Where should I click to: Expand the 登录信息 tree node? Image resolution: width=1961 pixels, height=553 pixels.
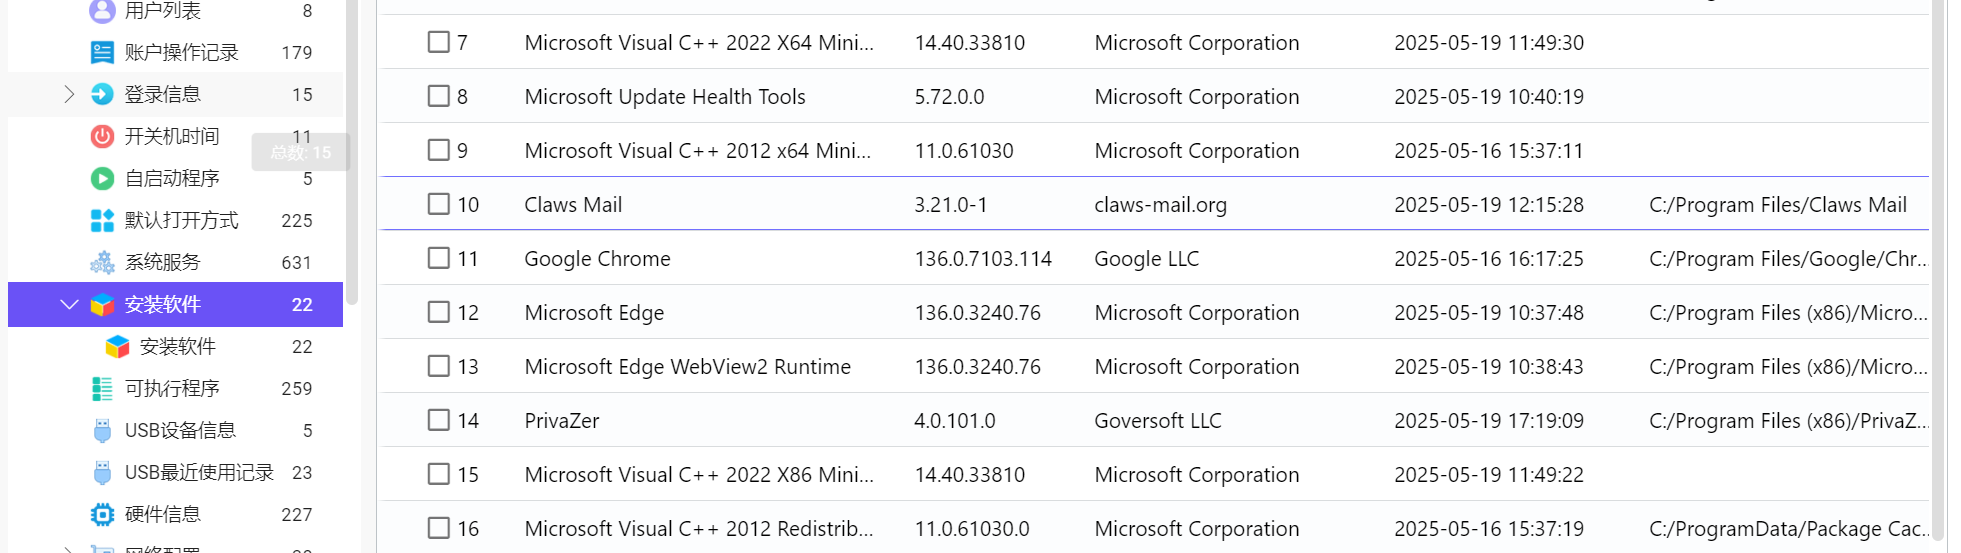tap(69, 94)
